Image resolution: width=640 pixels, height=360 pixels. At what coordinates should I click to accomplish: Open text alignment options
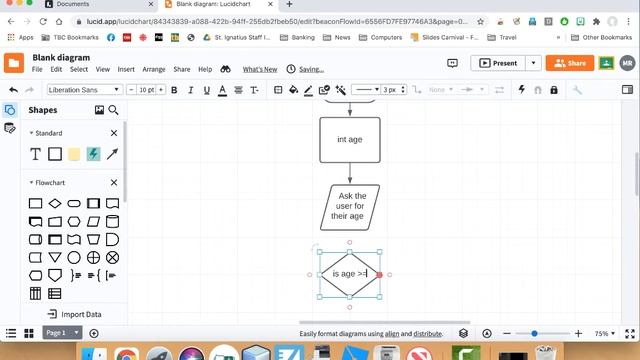238,90
